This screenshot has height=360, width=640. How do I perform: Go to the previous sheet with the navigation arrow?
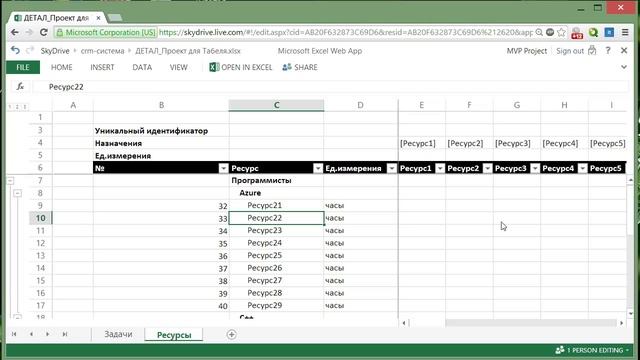pyautogui.click(x=31, y=334)
